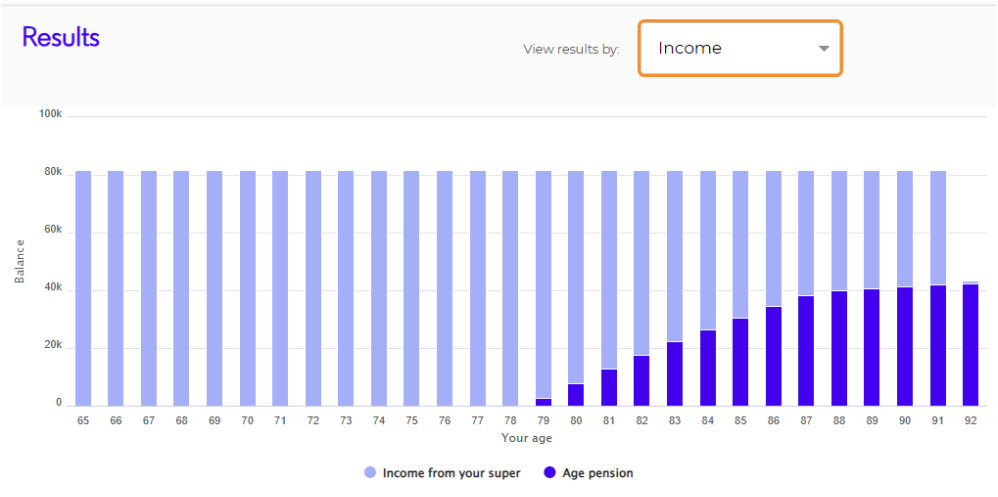Screen dimensions: 998x497
Task: Click the 'View results by:' label
Action: click(571, 50)
